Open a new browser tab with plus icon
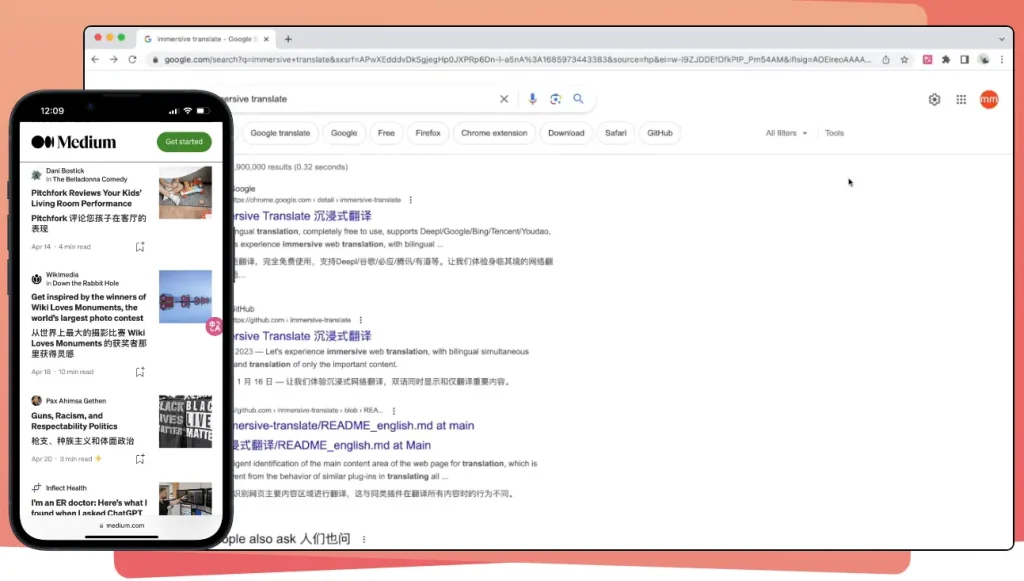This screenshot has width=1024, height=581. click(x=288, y=39)
